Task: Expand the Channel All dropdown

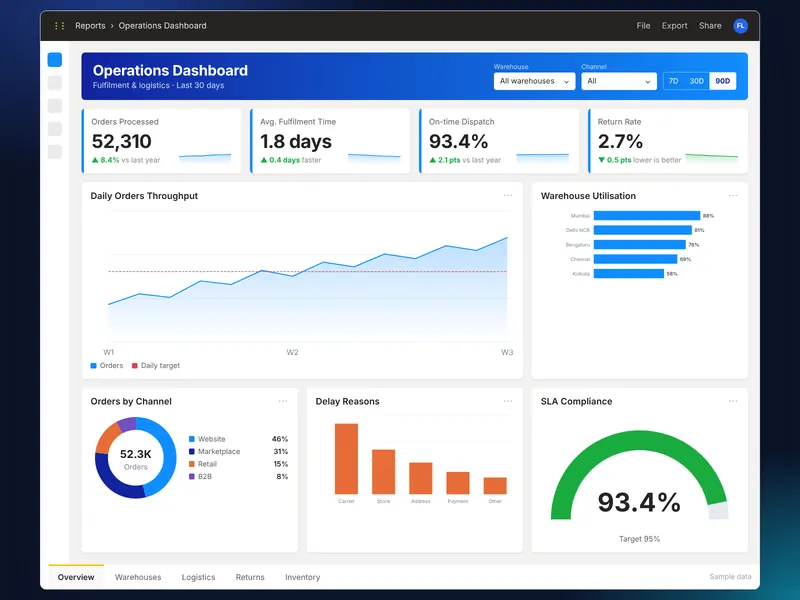Action: (618, 81)
